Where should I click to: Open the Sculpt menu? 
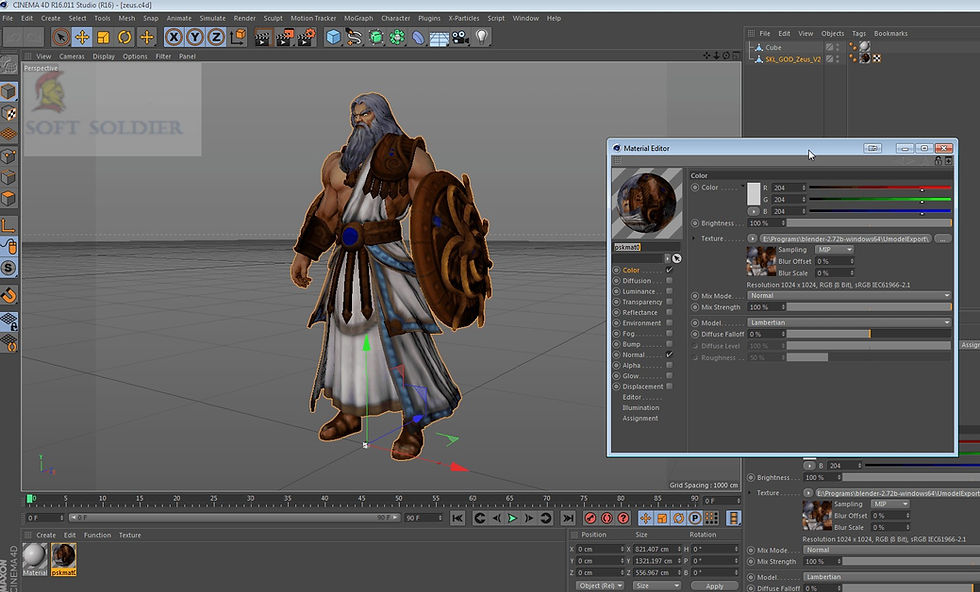click(273, 18)
